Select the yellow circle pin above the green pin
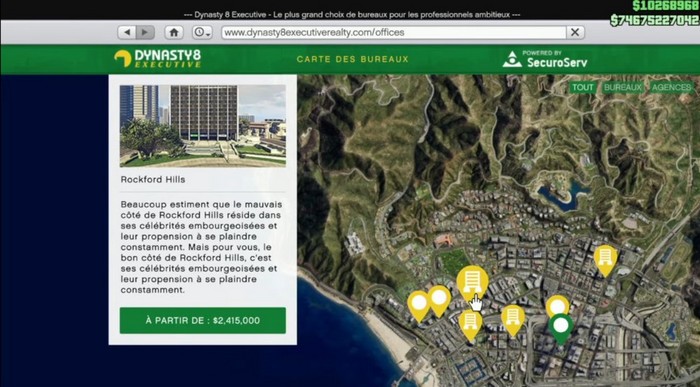 pos(558,305)
